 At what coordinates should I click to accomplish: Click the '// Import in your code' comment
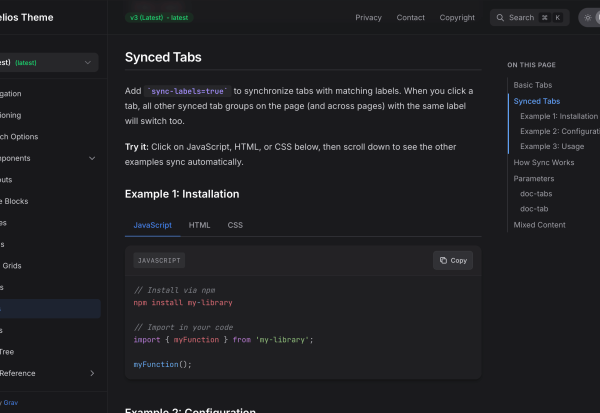pyautogui.click(x=183, y=327)
